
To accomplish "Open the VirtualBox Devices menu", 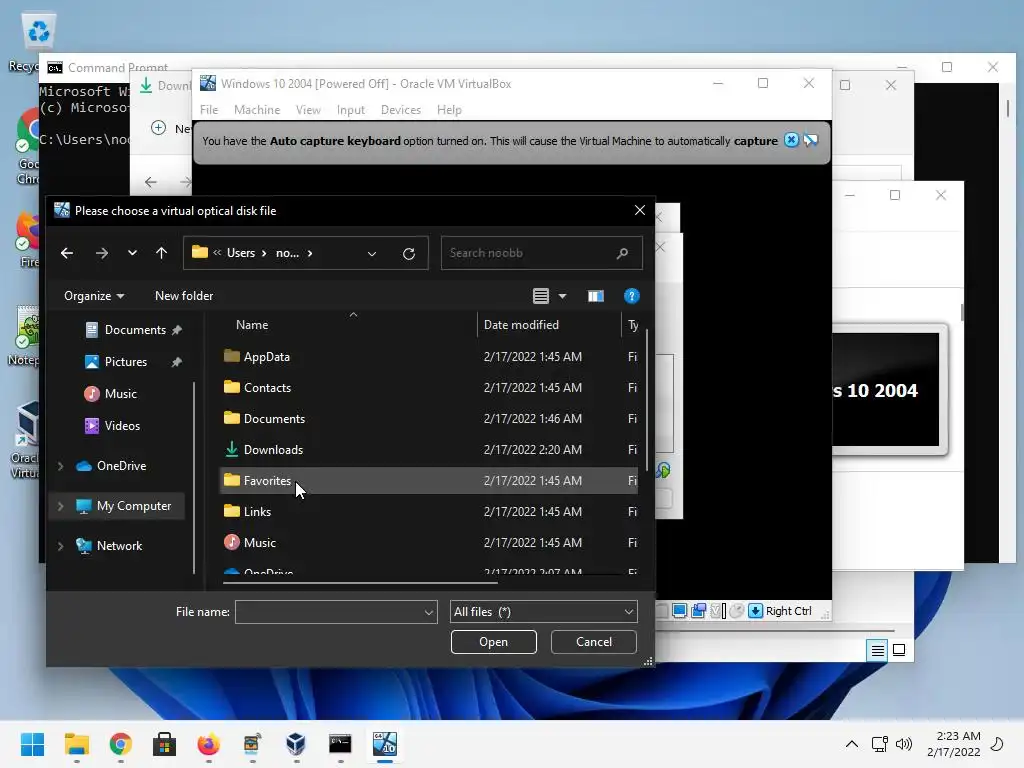I will point(401,110).
